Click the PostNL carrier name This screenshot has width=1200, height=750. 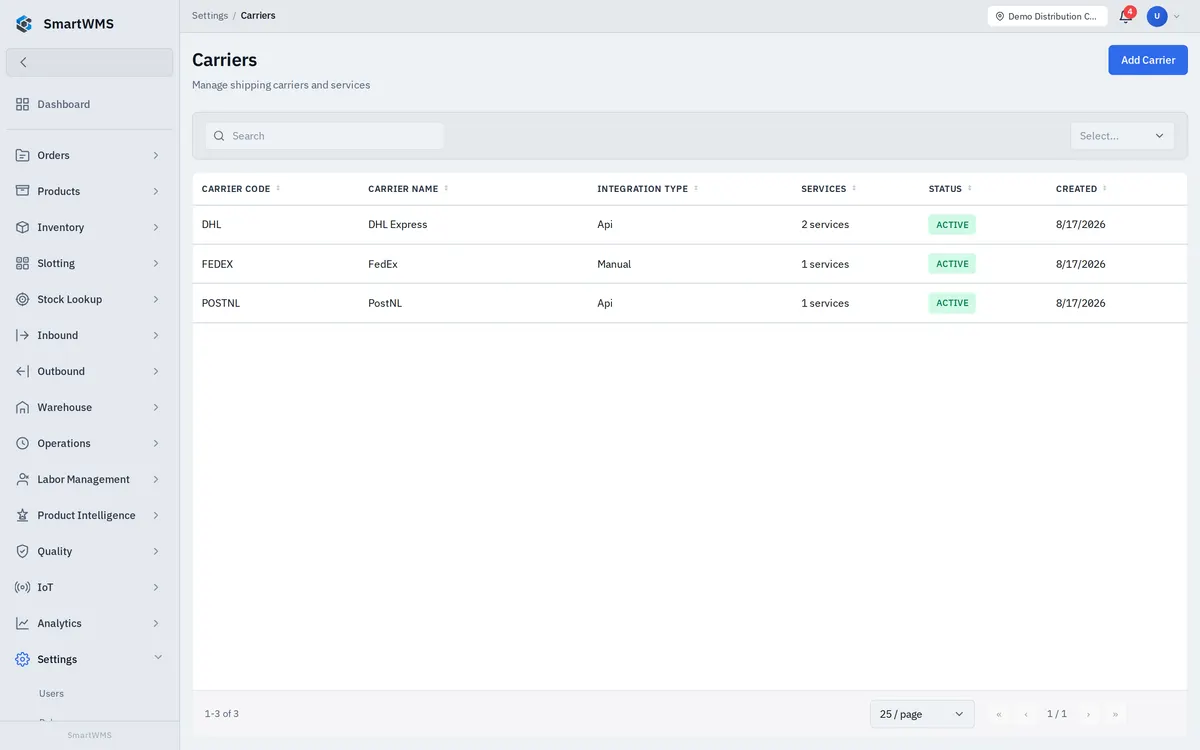(385, 303)
